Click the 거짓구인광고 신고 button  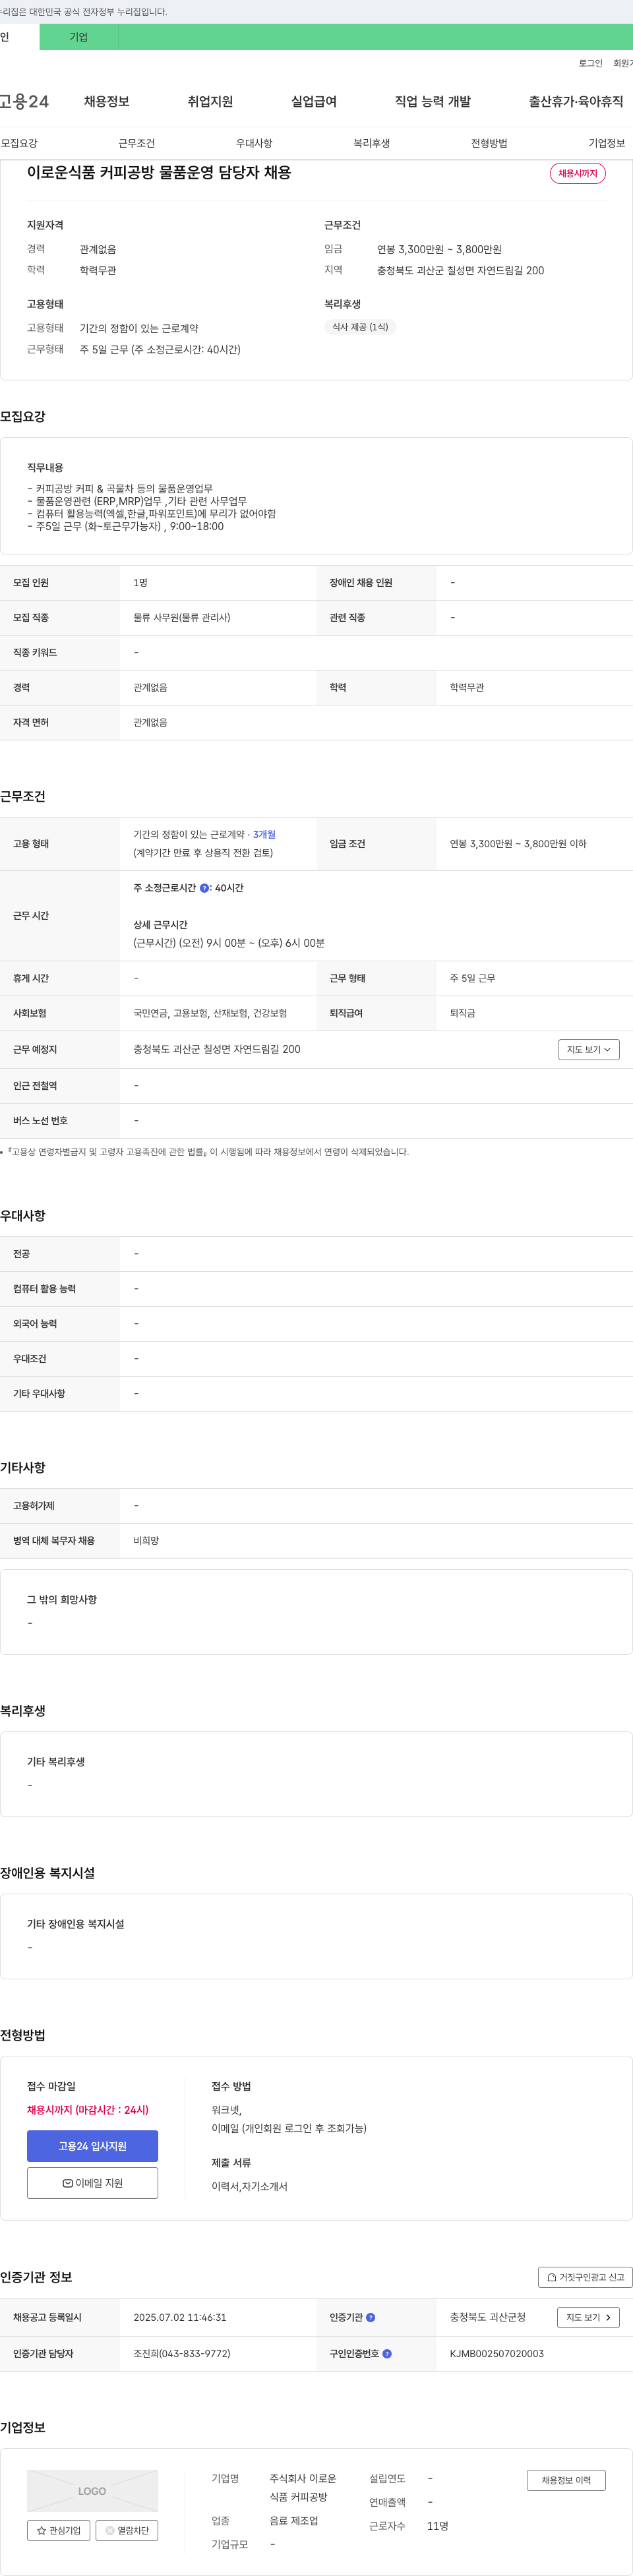(585, 2277)
